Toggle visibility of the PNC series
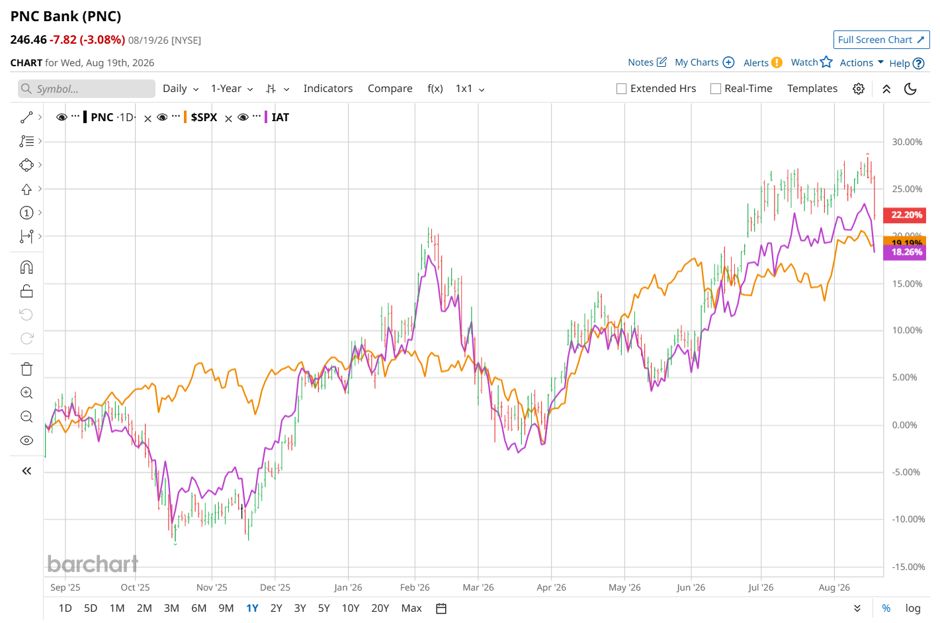 tap(61, 117)
